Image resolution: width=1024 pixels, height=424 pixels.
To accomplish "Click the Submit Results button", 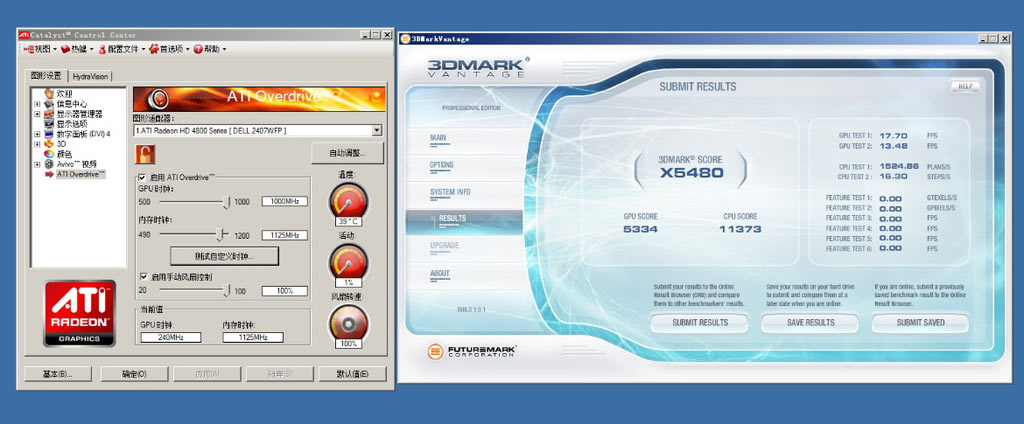I will click(x=700, y=322).
